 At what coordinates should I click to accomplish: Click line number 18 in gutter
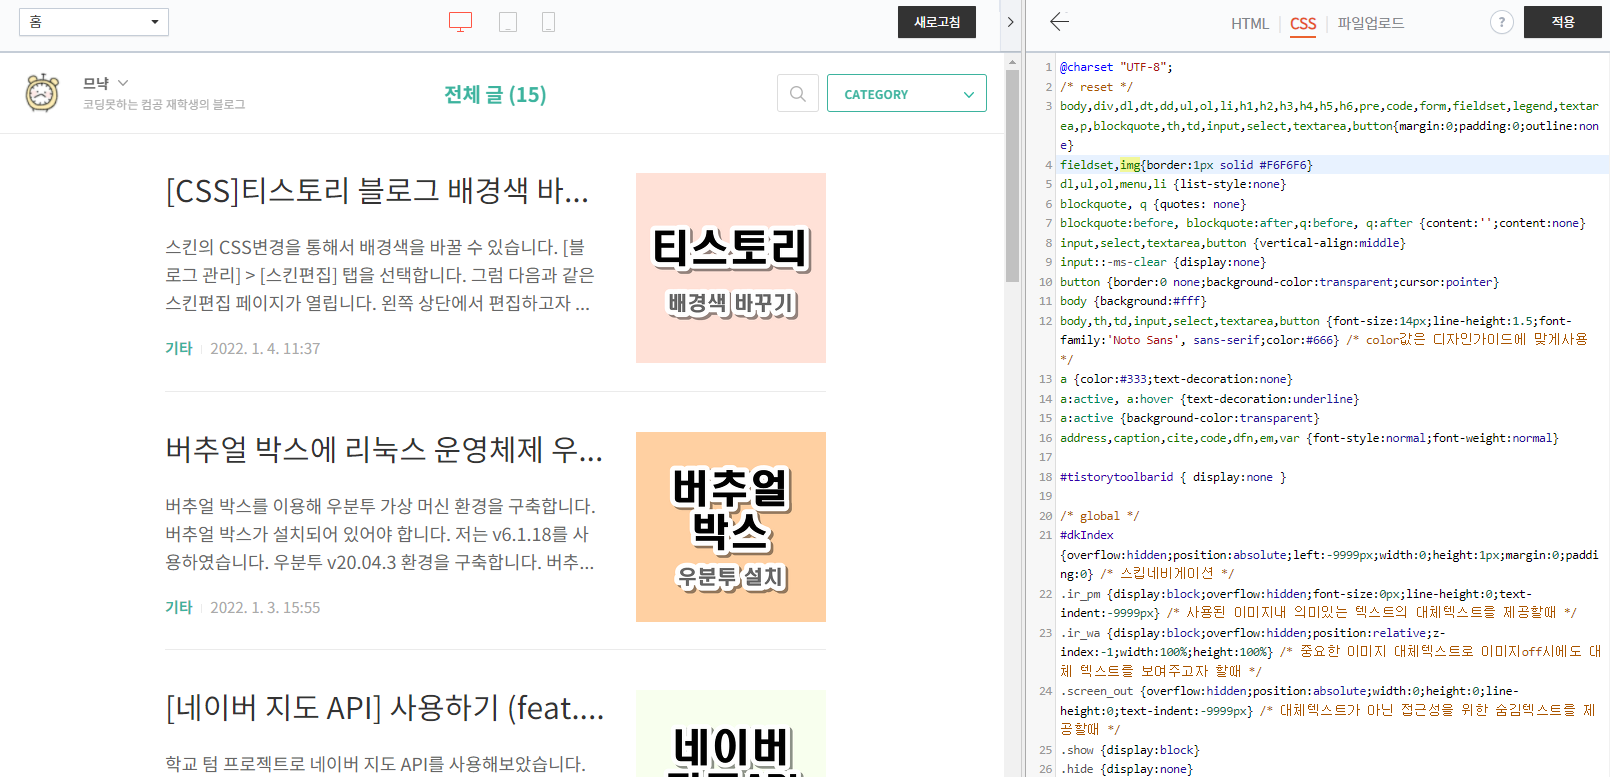[1045, 477]
